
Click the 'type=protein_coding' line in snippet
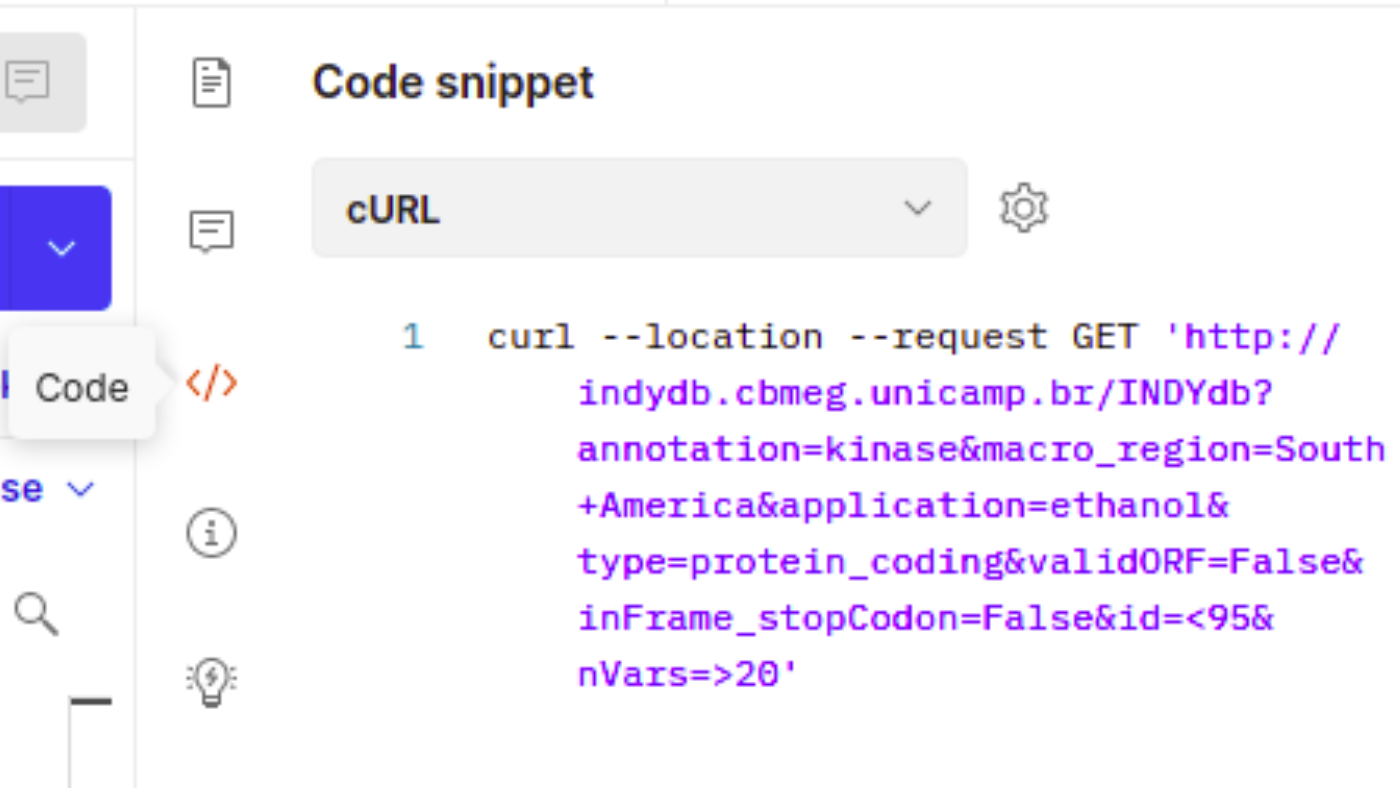click(x=970, y=563)
